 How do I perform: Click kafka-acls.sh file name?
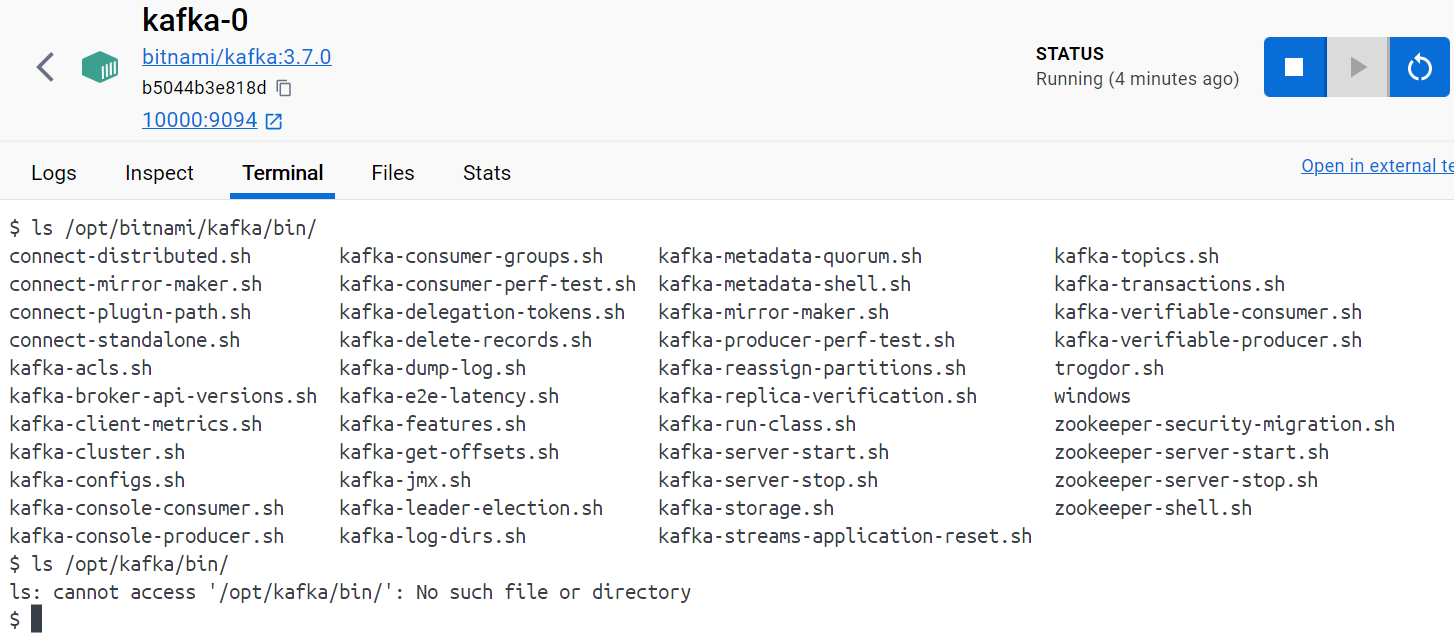(x=81, y=368)
